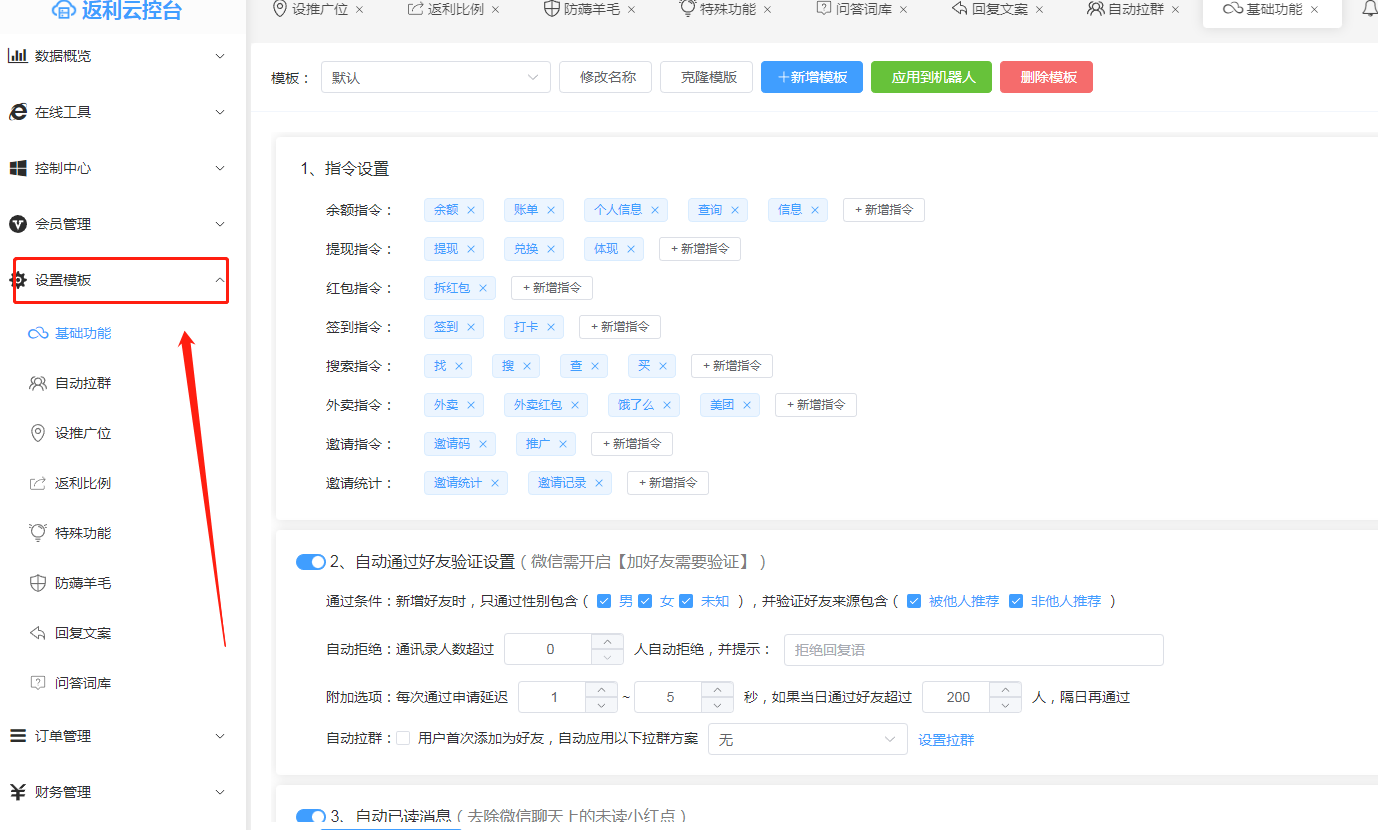Image resolution: width=1378 pixels, height=830 pixels.
Task: Enable the 用户首次添加为好友 auto group checkbox
Action: (403, 738)
